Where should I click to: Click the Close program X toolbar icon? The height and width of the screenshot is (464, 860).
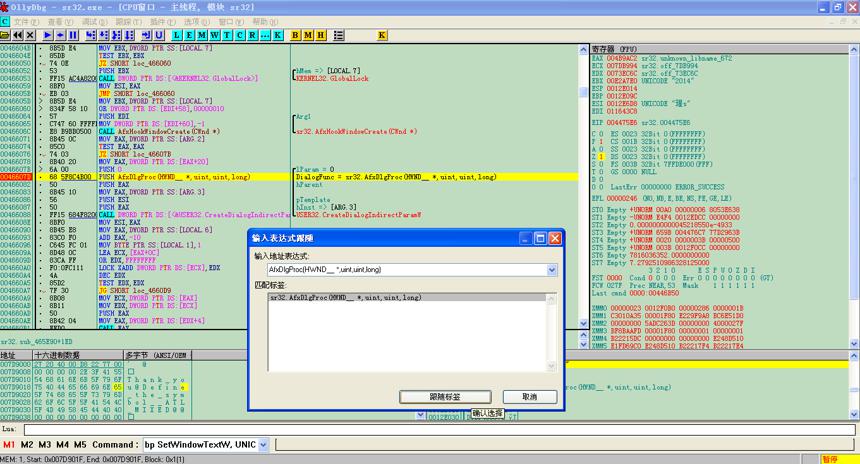point(30,35)
